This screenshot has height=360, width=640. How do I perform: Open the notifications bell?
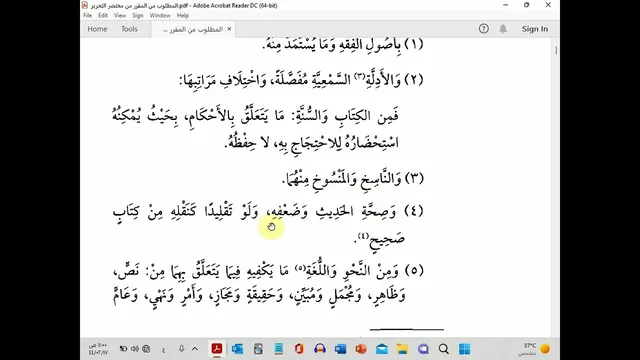(503, 29)
